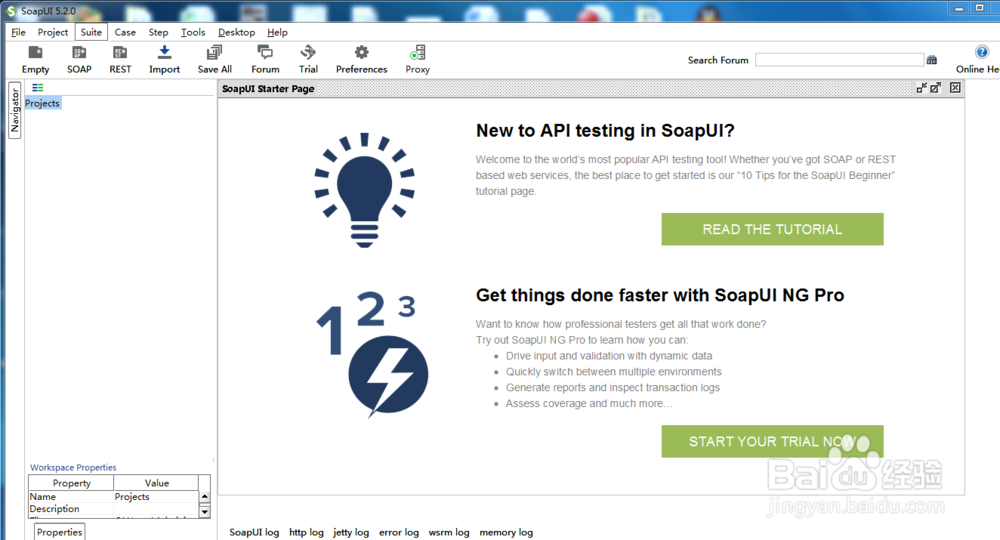This screenshot has width=1000, height=540.
Task: Open the Help menu
Action: pyautogui.click(x=277, y=32)
